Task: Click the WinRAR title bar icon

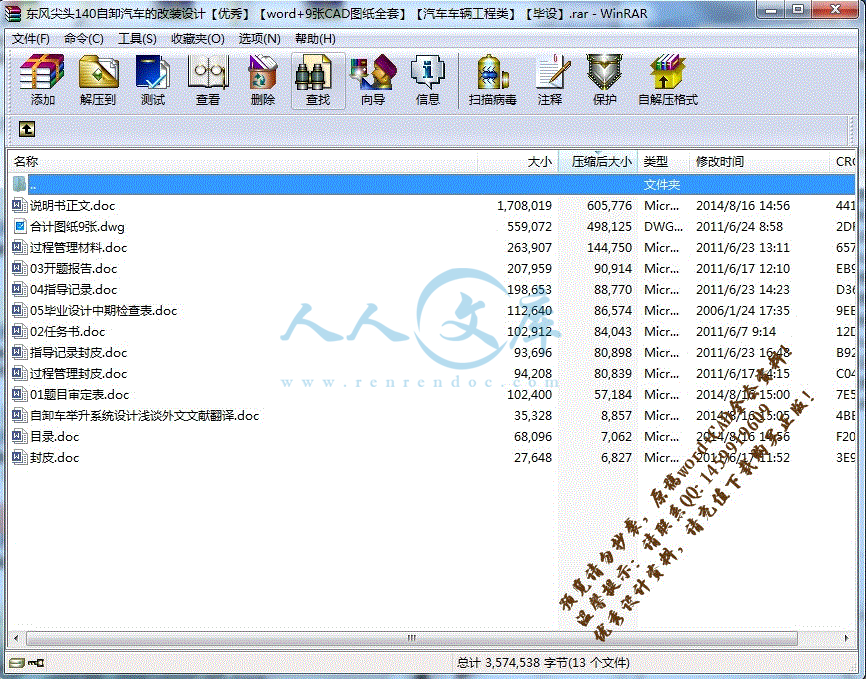Action: (x=13, y=13)
